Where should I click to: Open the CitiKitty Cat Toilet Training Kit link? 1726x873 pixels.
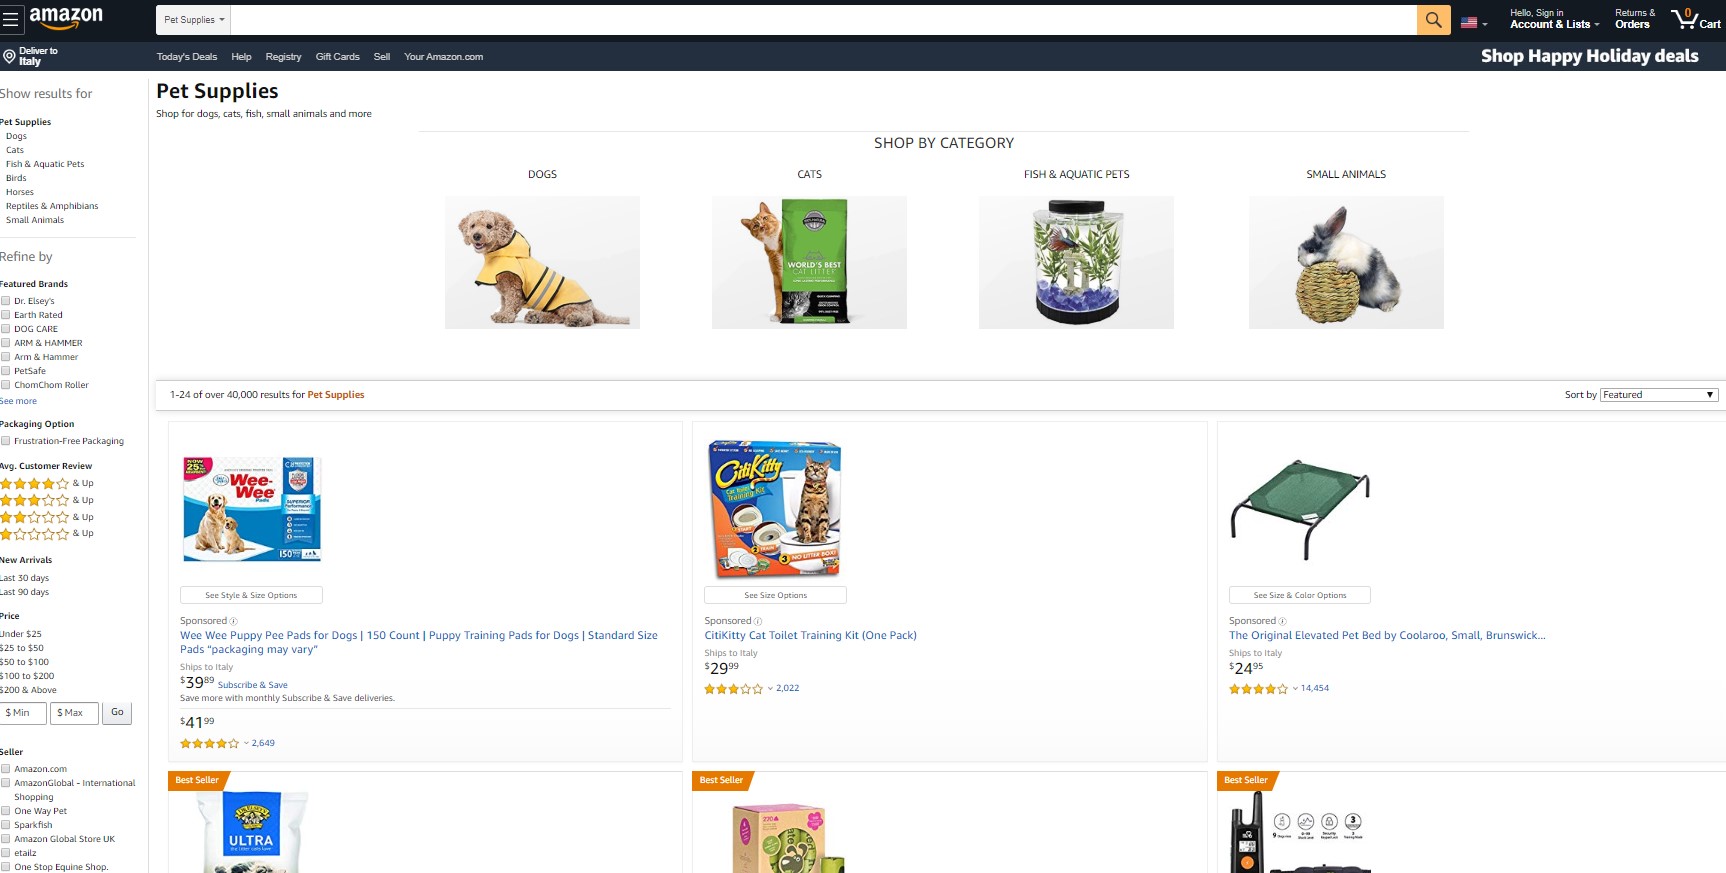[810, 635]
